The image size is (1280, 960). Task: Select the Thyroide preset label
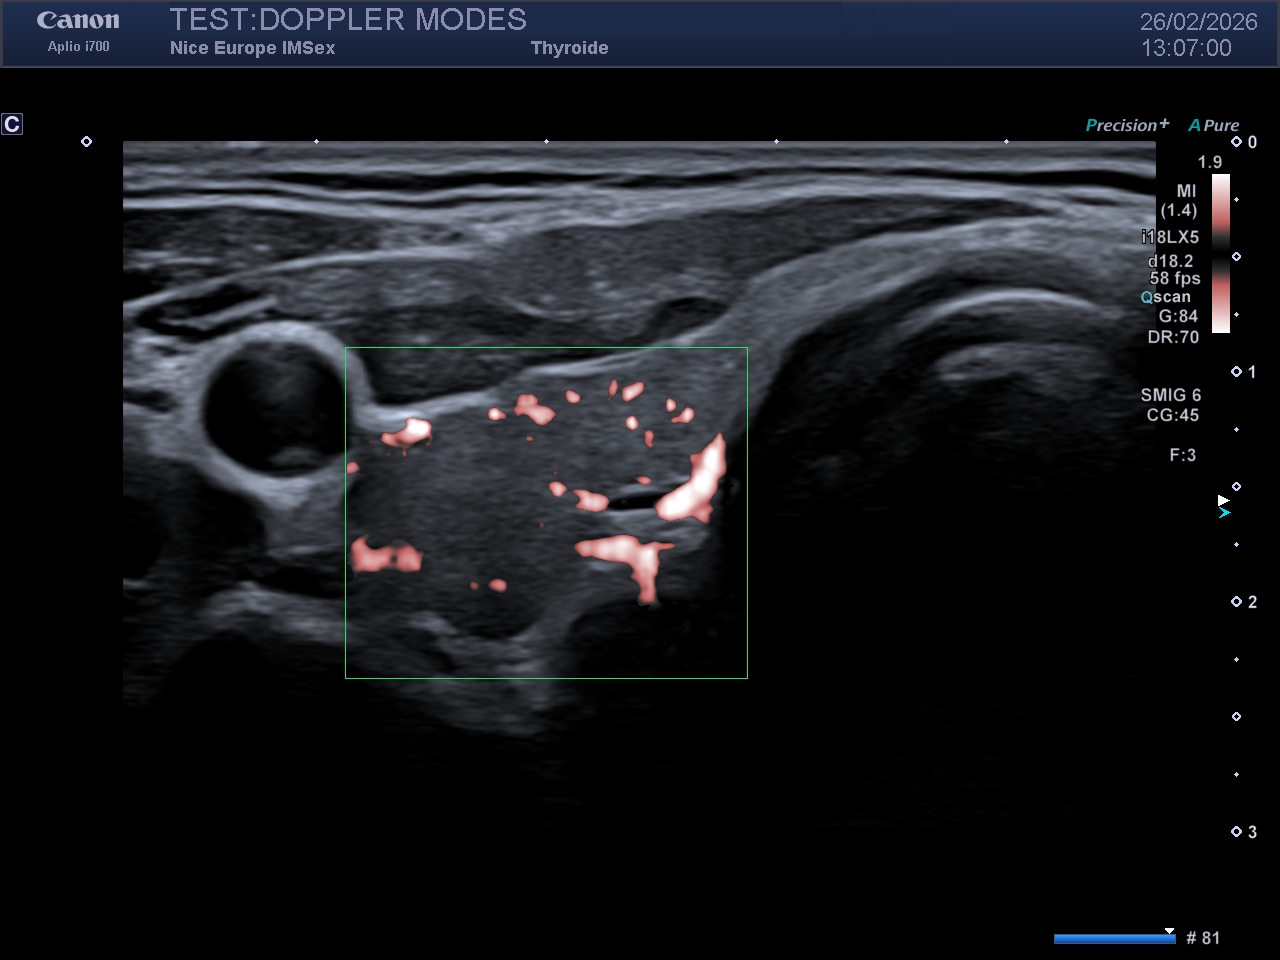point(569,48)
